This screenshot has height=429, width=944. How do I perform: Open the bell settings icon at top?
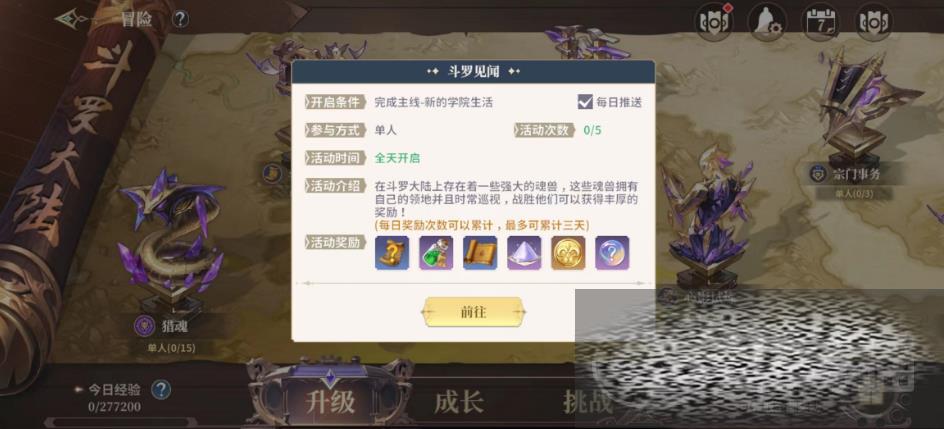coord(767,22)
